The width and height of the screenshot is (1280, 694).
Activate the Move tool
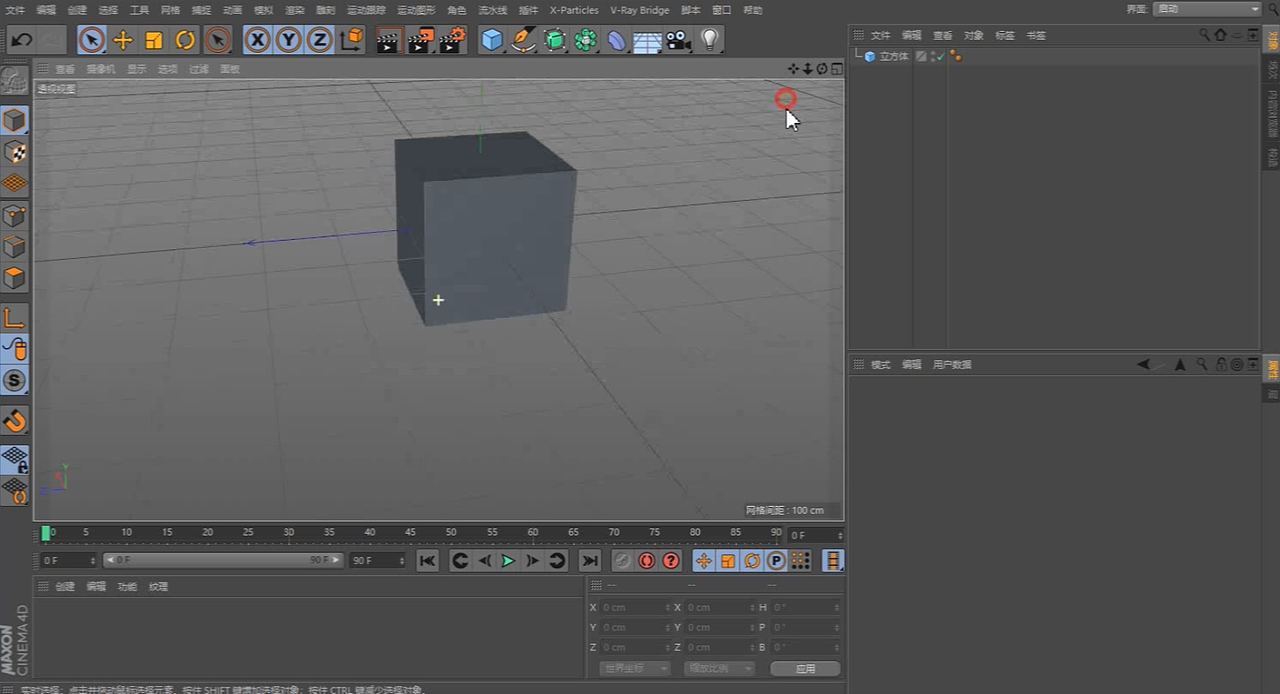click(123, 40)
